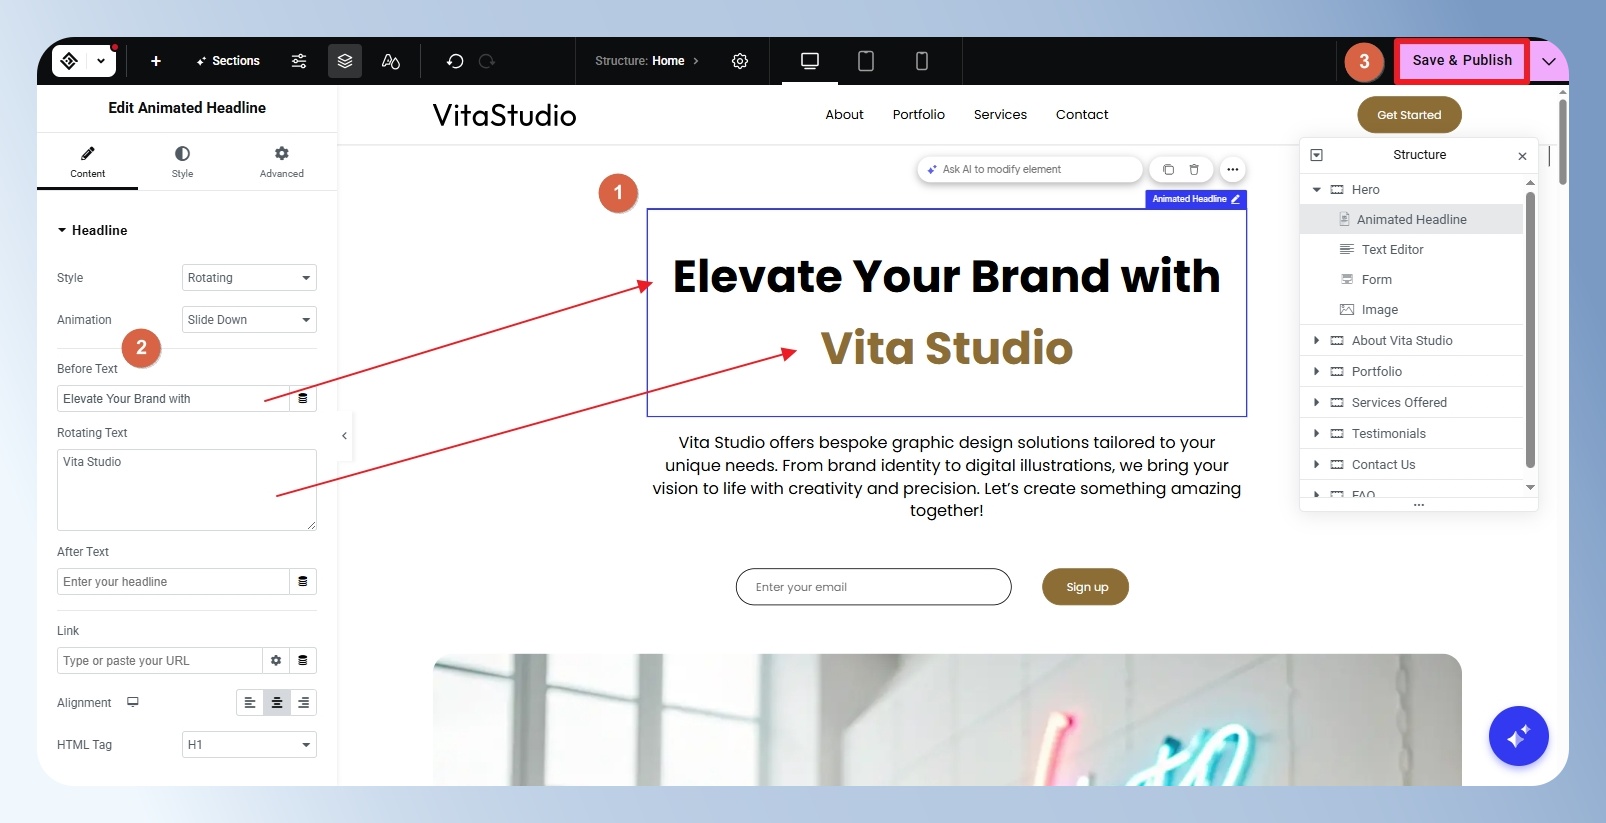Open About in site navigation
1606x823 pixels.
844,115
